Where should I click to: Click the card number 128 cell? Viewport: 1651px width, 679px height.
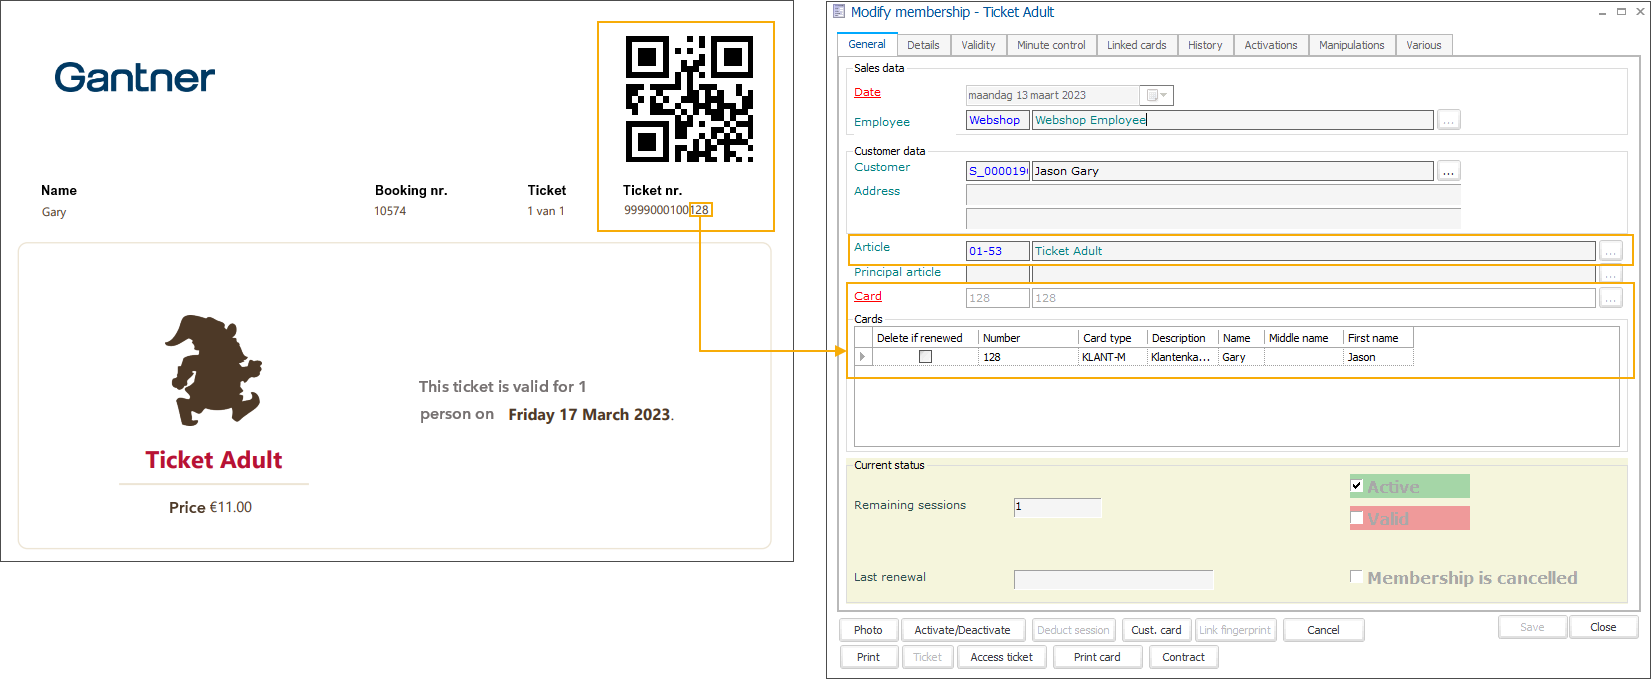1028,357
